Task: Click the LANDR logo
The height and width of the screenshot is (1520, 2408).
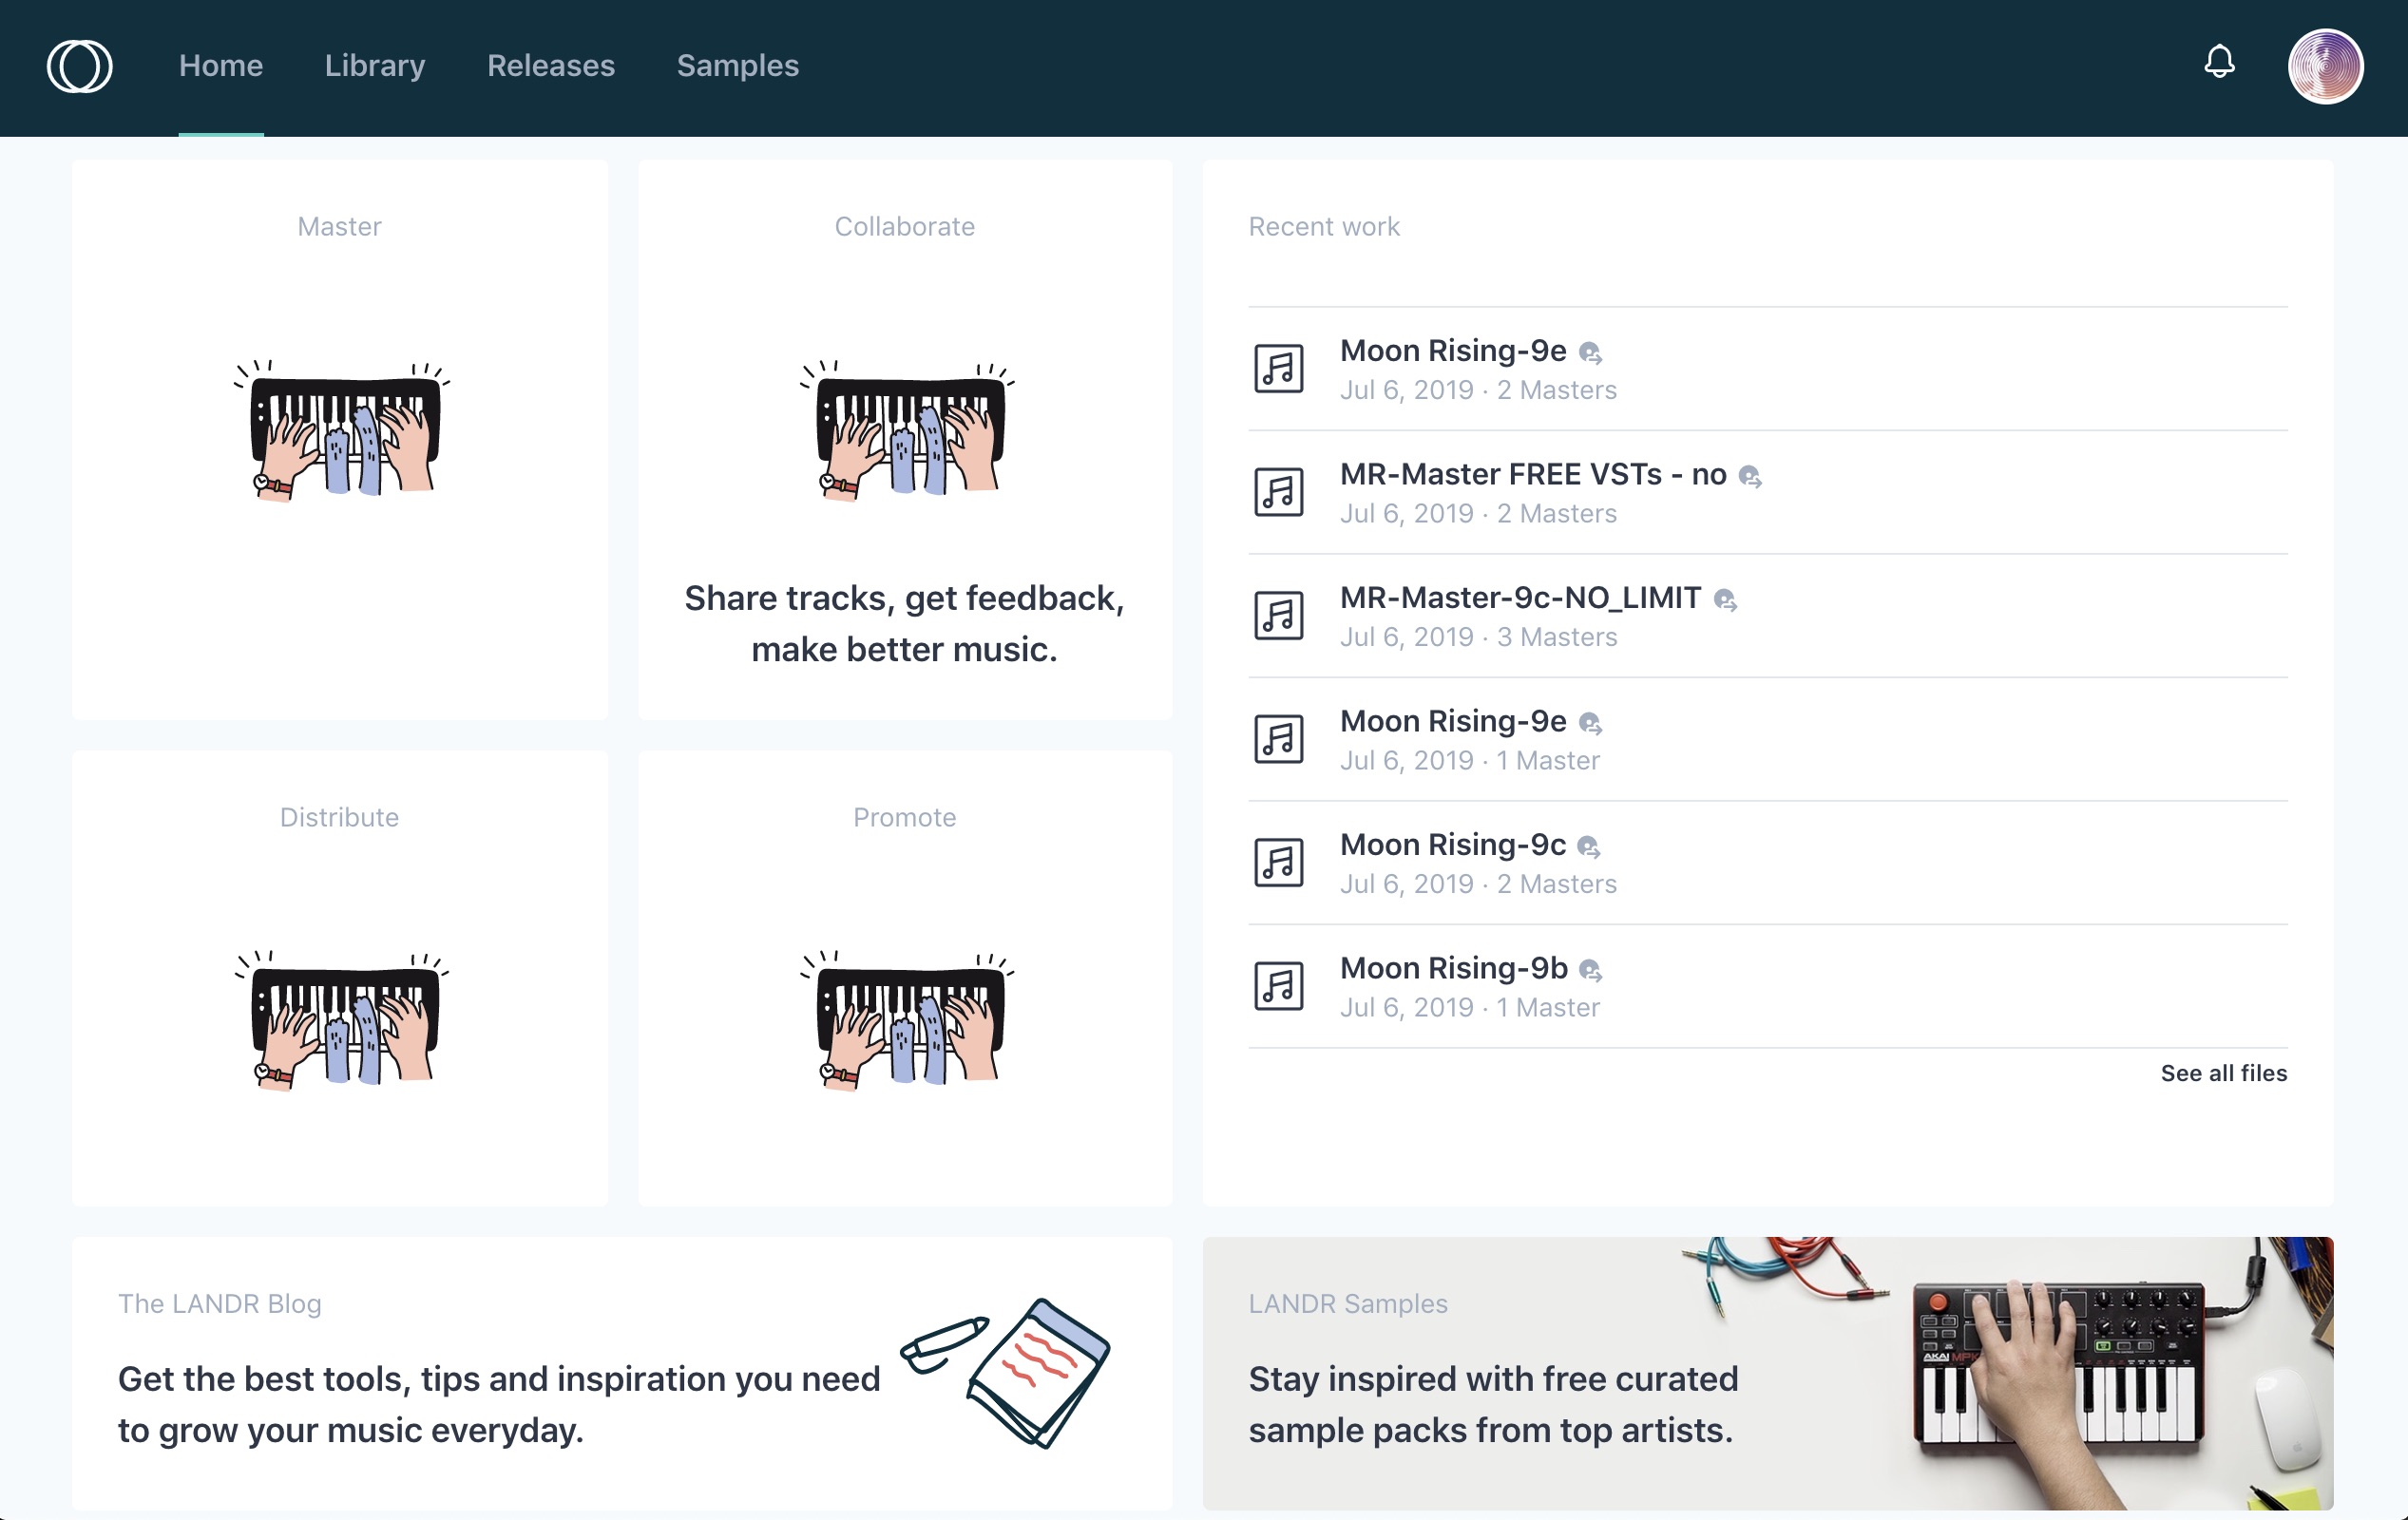Action: [x=79, y=66]
